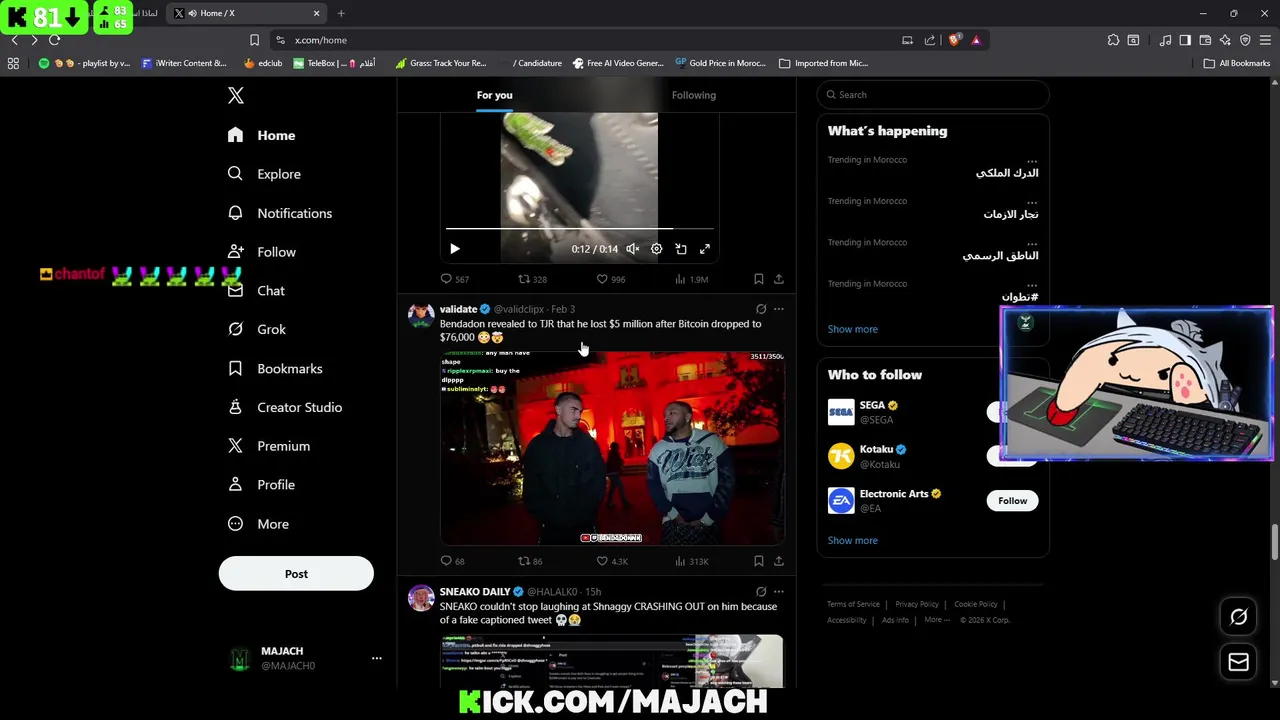1280x720 pixels.
Task: Reload the page in the browser
Action: pos(54,40)
